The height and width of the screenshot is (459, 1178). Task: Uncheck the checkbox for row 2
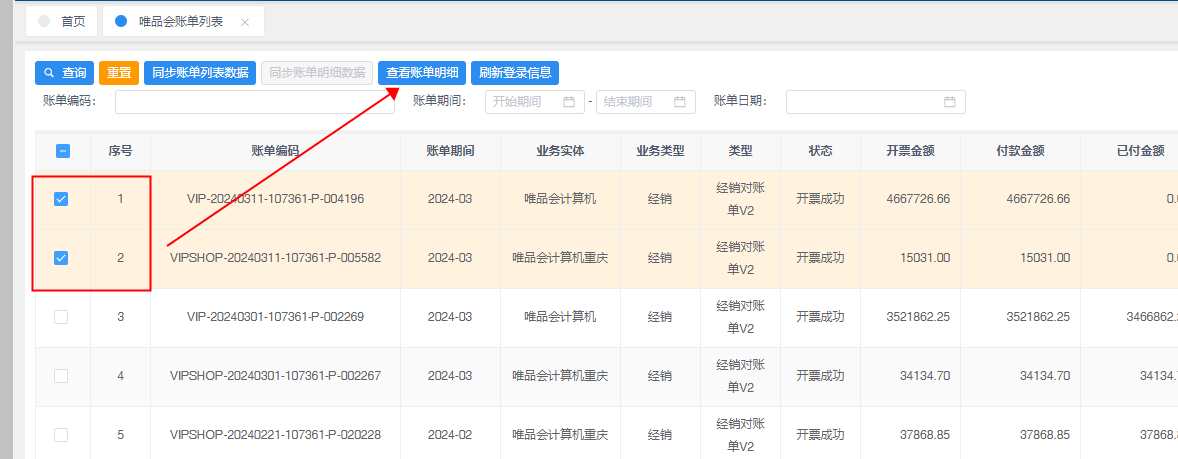click(61, 258)
